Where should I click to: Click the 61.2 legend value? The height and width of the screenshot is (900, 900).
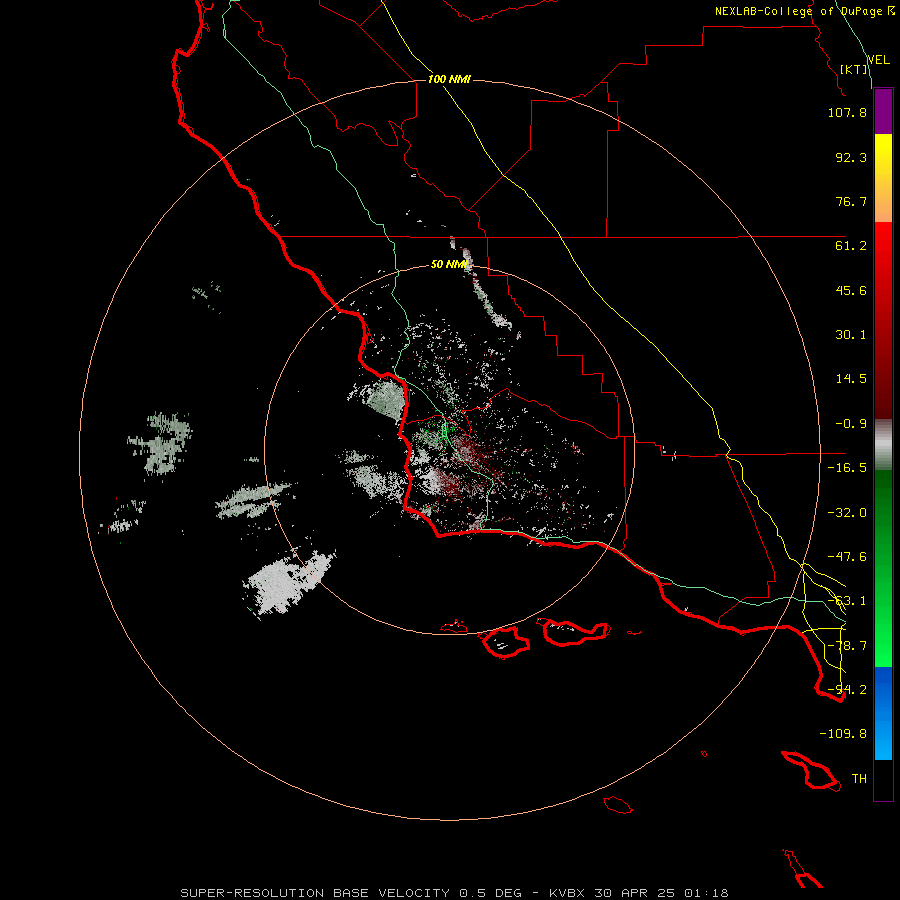(851, 246)
